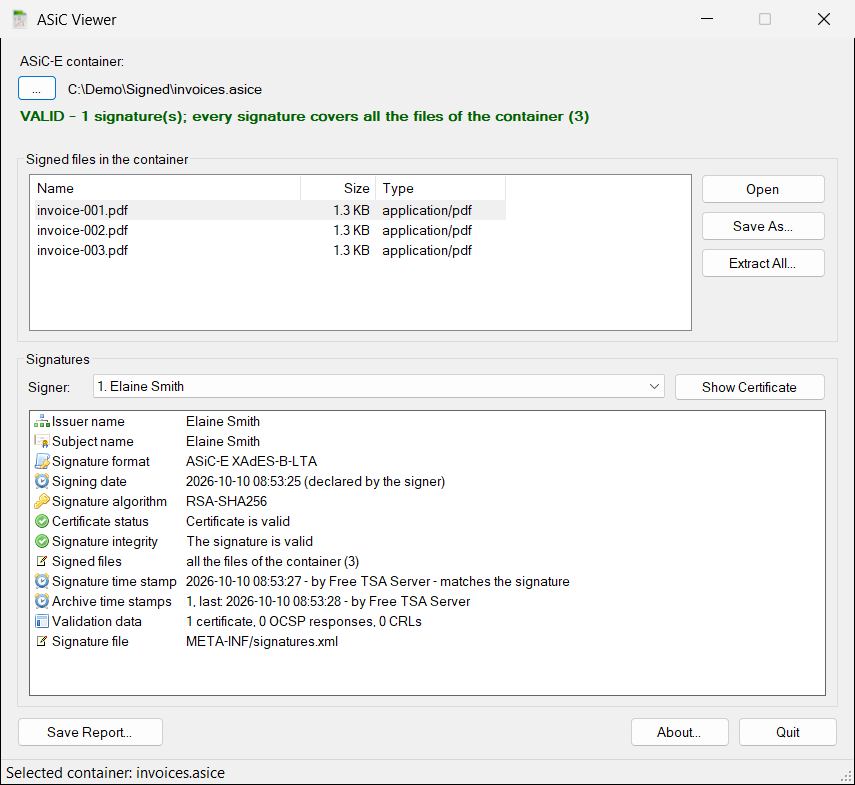The height and width of the screenshot is (785, 855).
Task: Click the Signature integrity green check icon
Action: click(x=42, y=541)
